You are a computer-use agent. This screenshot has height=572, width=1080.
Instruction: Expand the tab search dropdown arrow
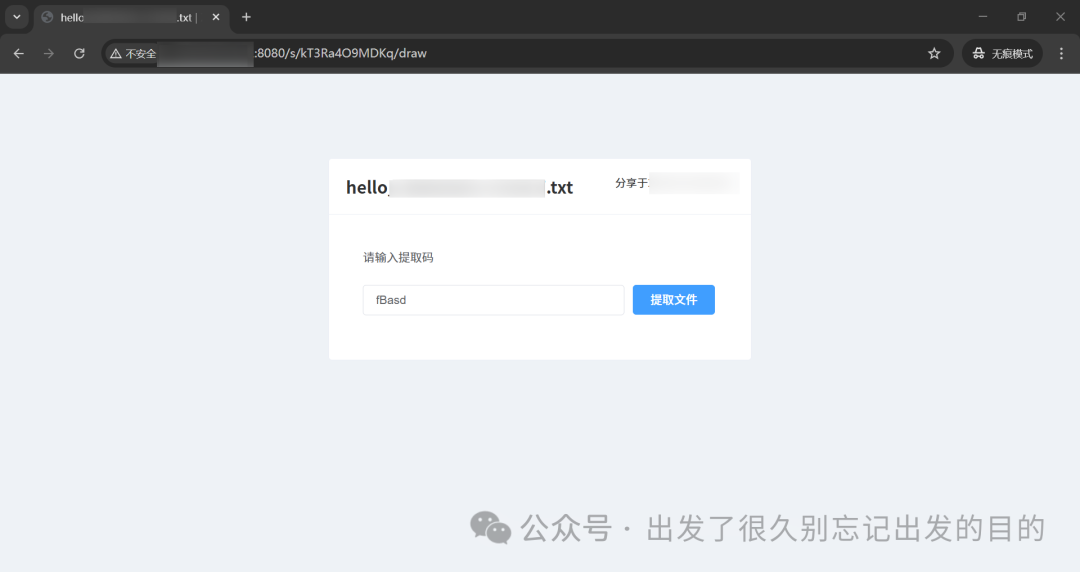point(17,17)
